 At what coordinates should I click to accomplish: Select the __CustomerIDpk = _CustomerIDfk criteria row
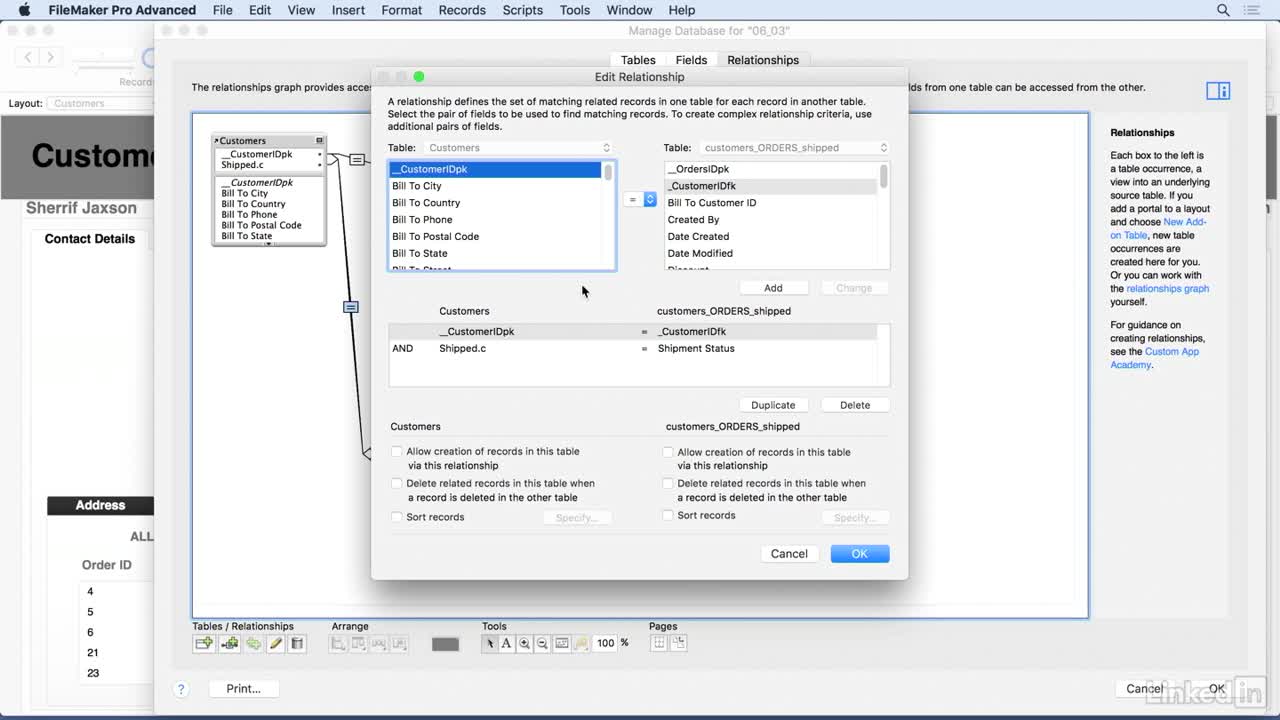[633, 332]
